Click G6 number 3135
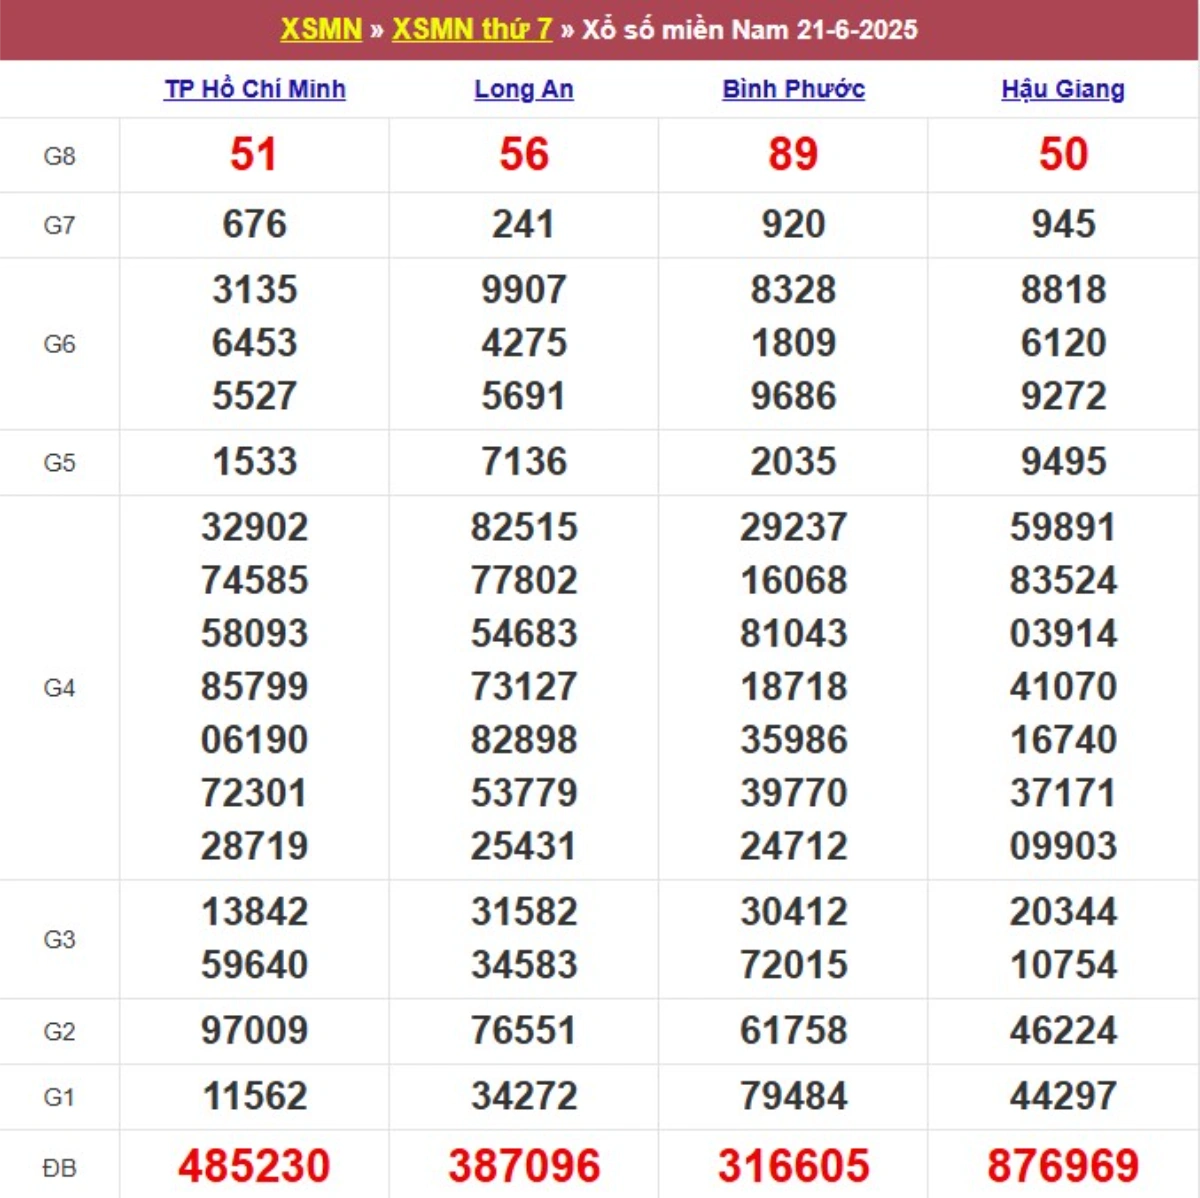1200x1198 pixels. coord(254,290)
